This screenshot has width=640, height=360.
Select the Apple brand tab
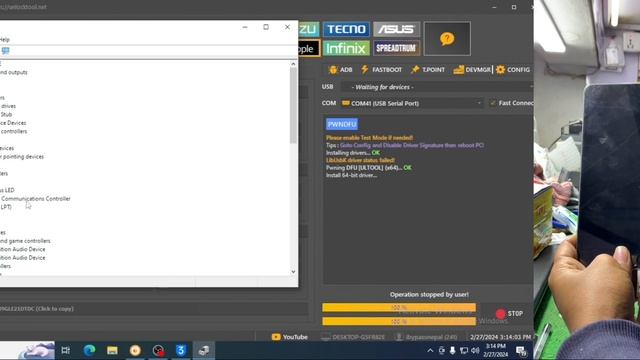point(309,48)
